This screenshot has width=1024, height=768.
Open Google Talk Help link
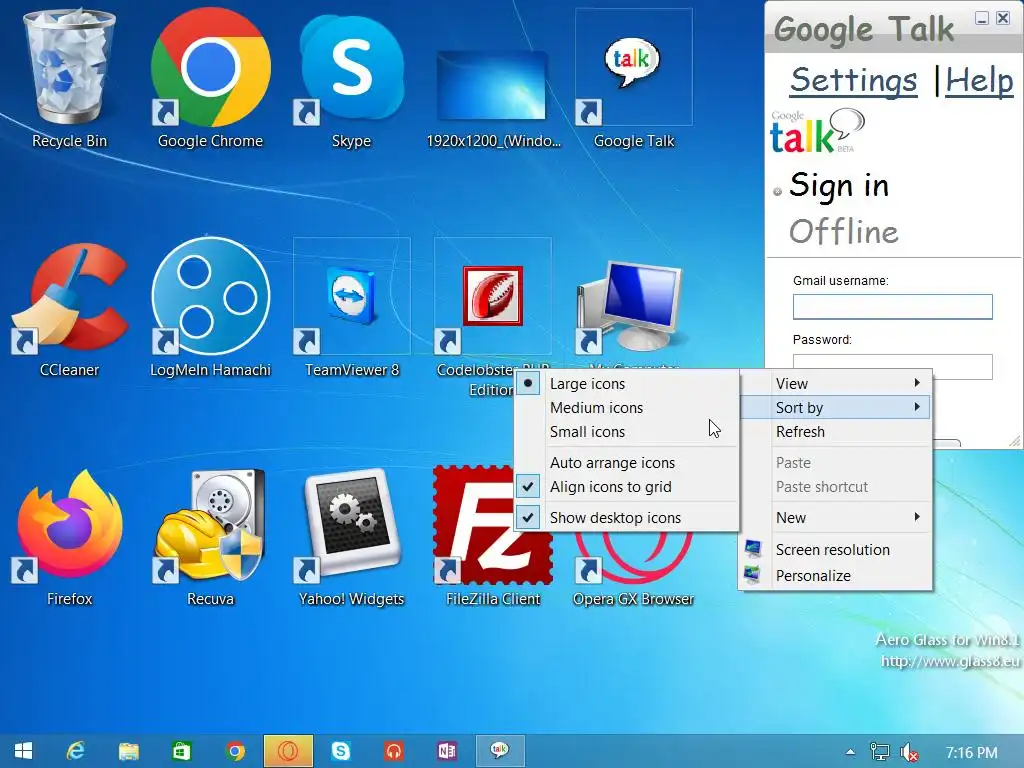pyautogui.click(x=979, y=81)
